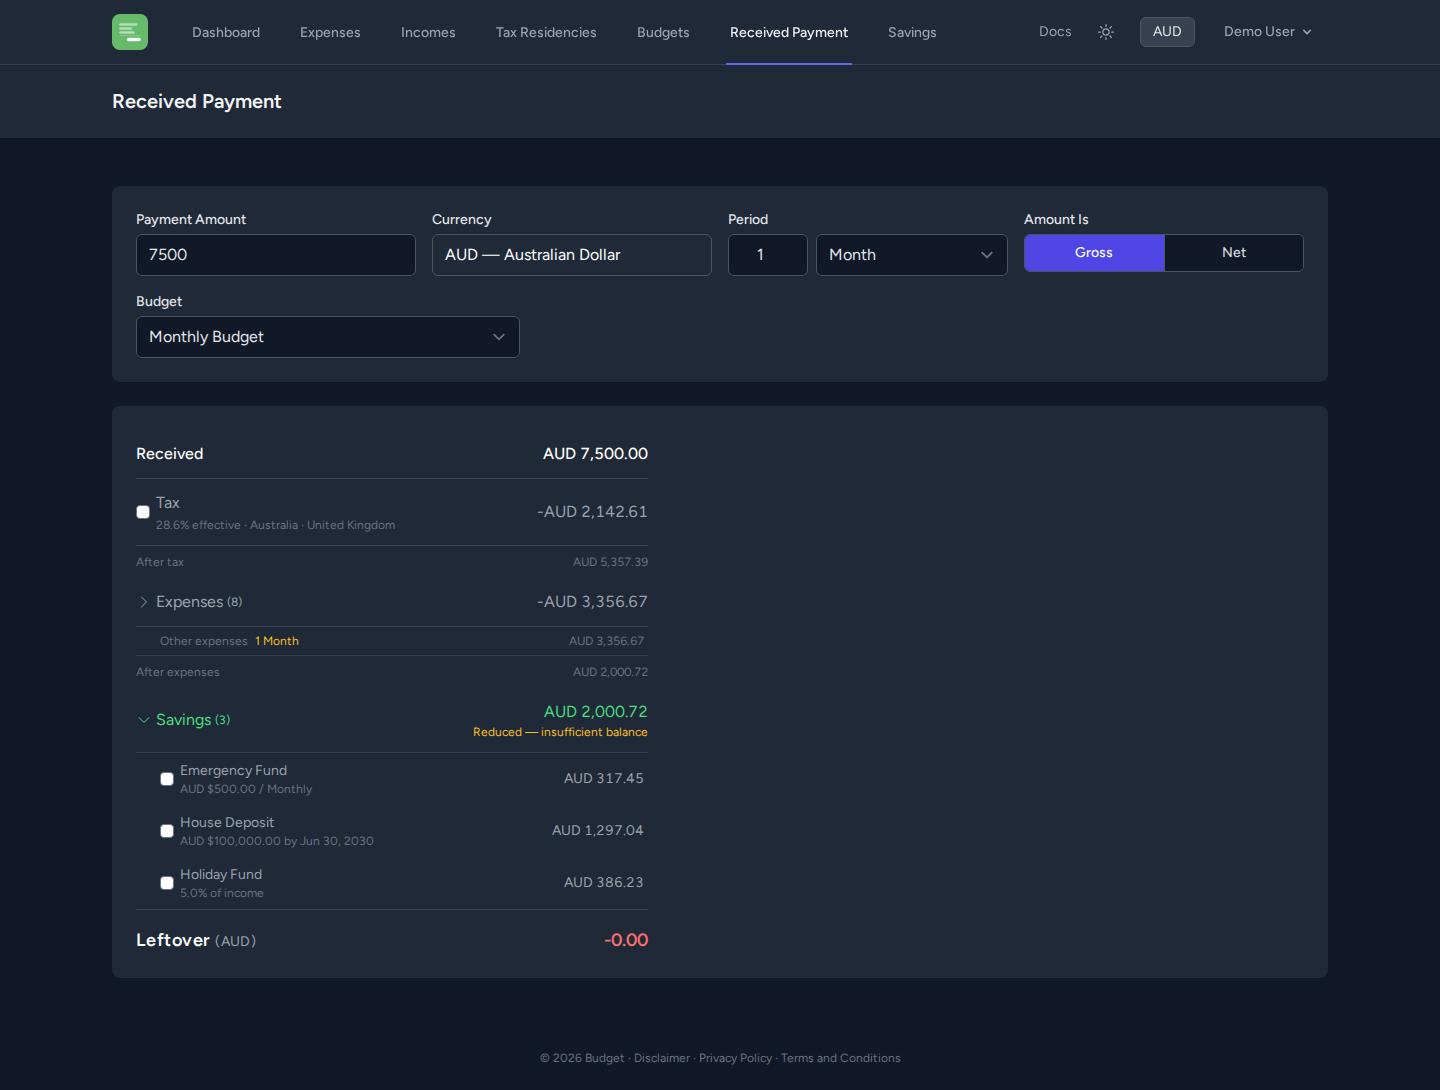
Task: Click the tax amount -AUD 2,142.61
Action: (592, 512)
